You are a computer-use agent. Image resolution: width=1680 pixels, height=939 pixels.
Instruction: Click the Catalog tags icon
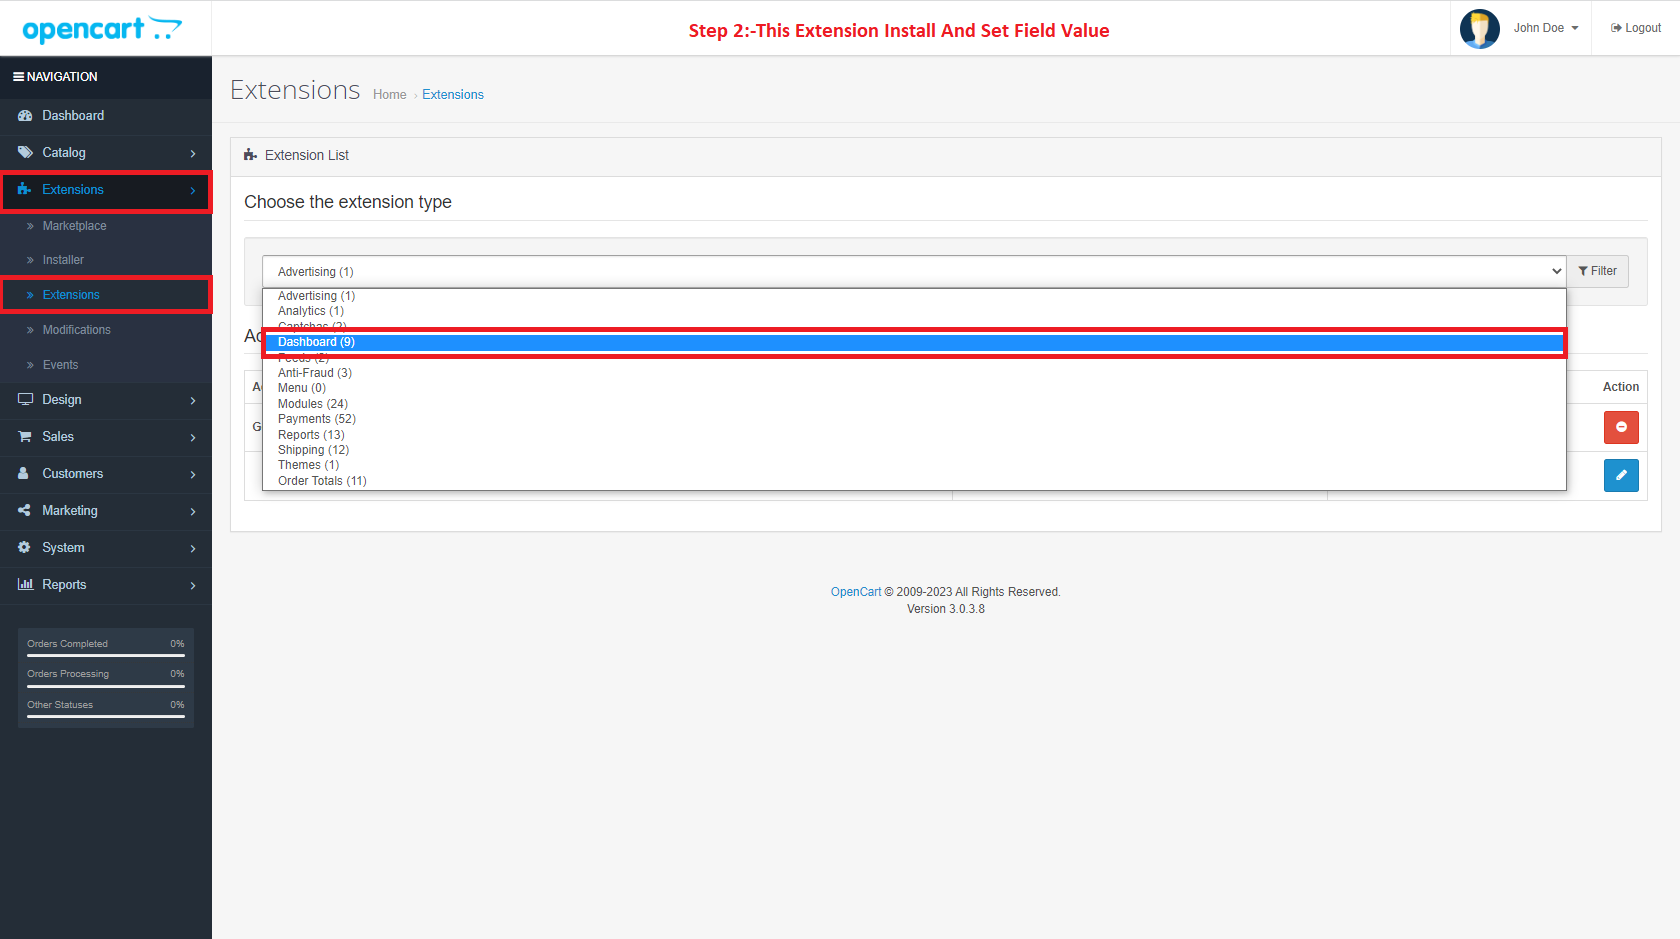point(25,153)
